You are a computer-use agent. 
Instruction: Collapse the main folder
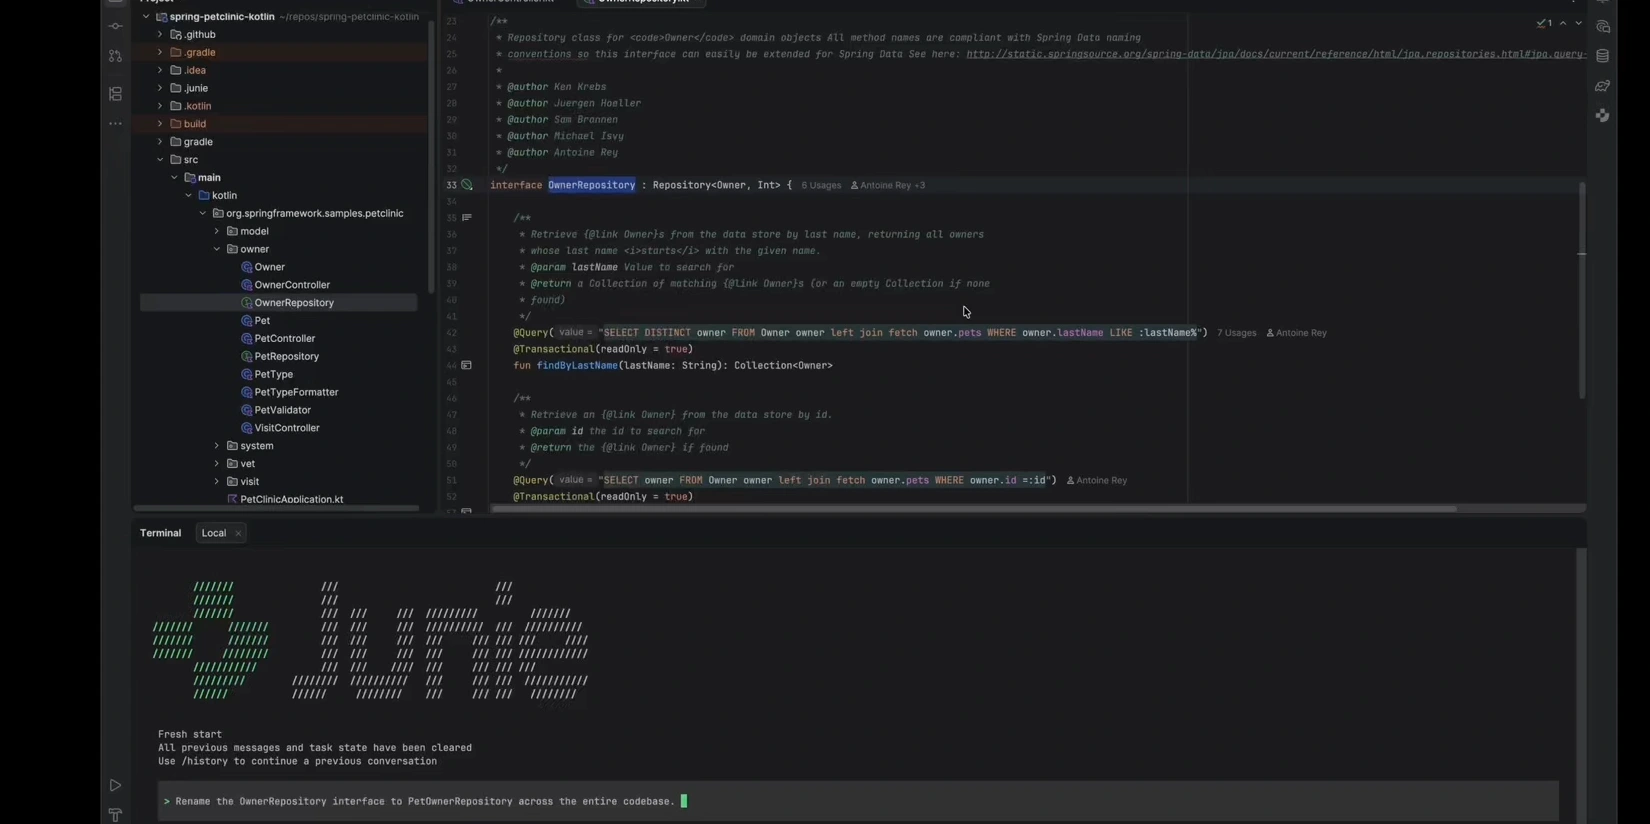point(174,178)
